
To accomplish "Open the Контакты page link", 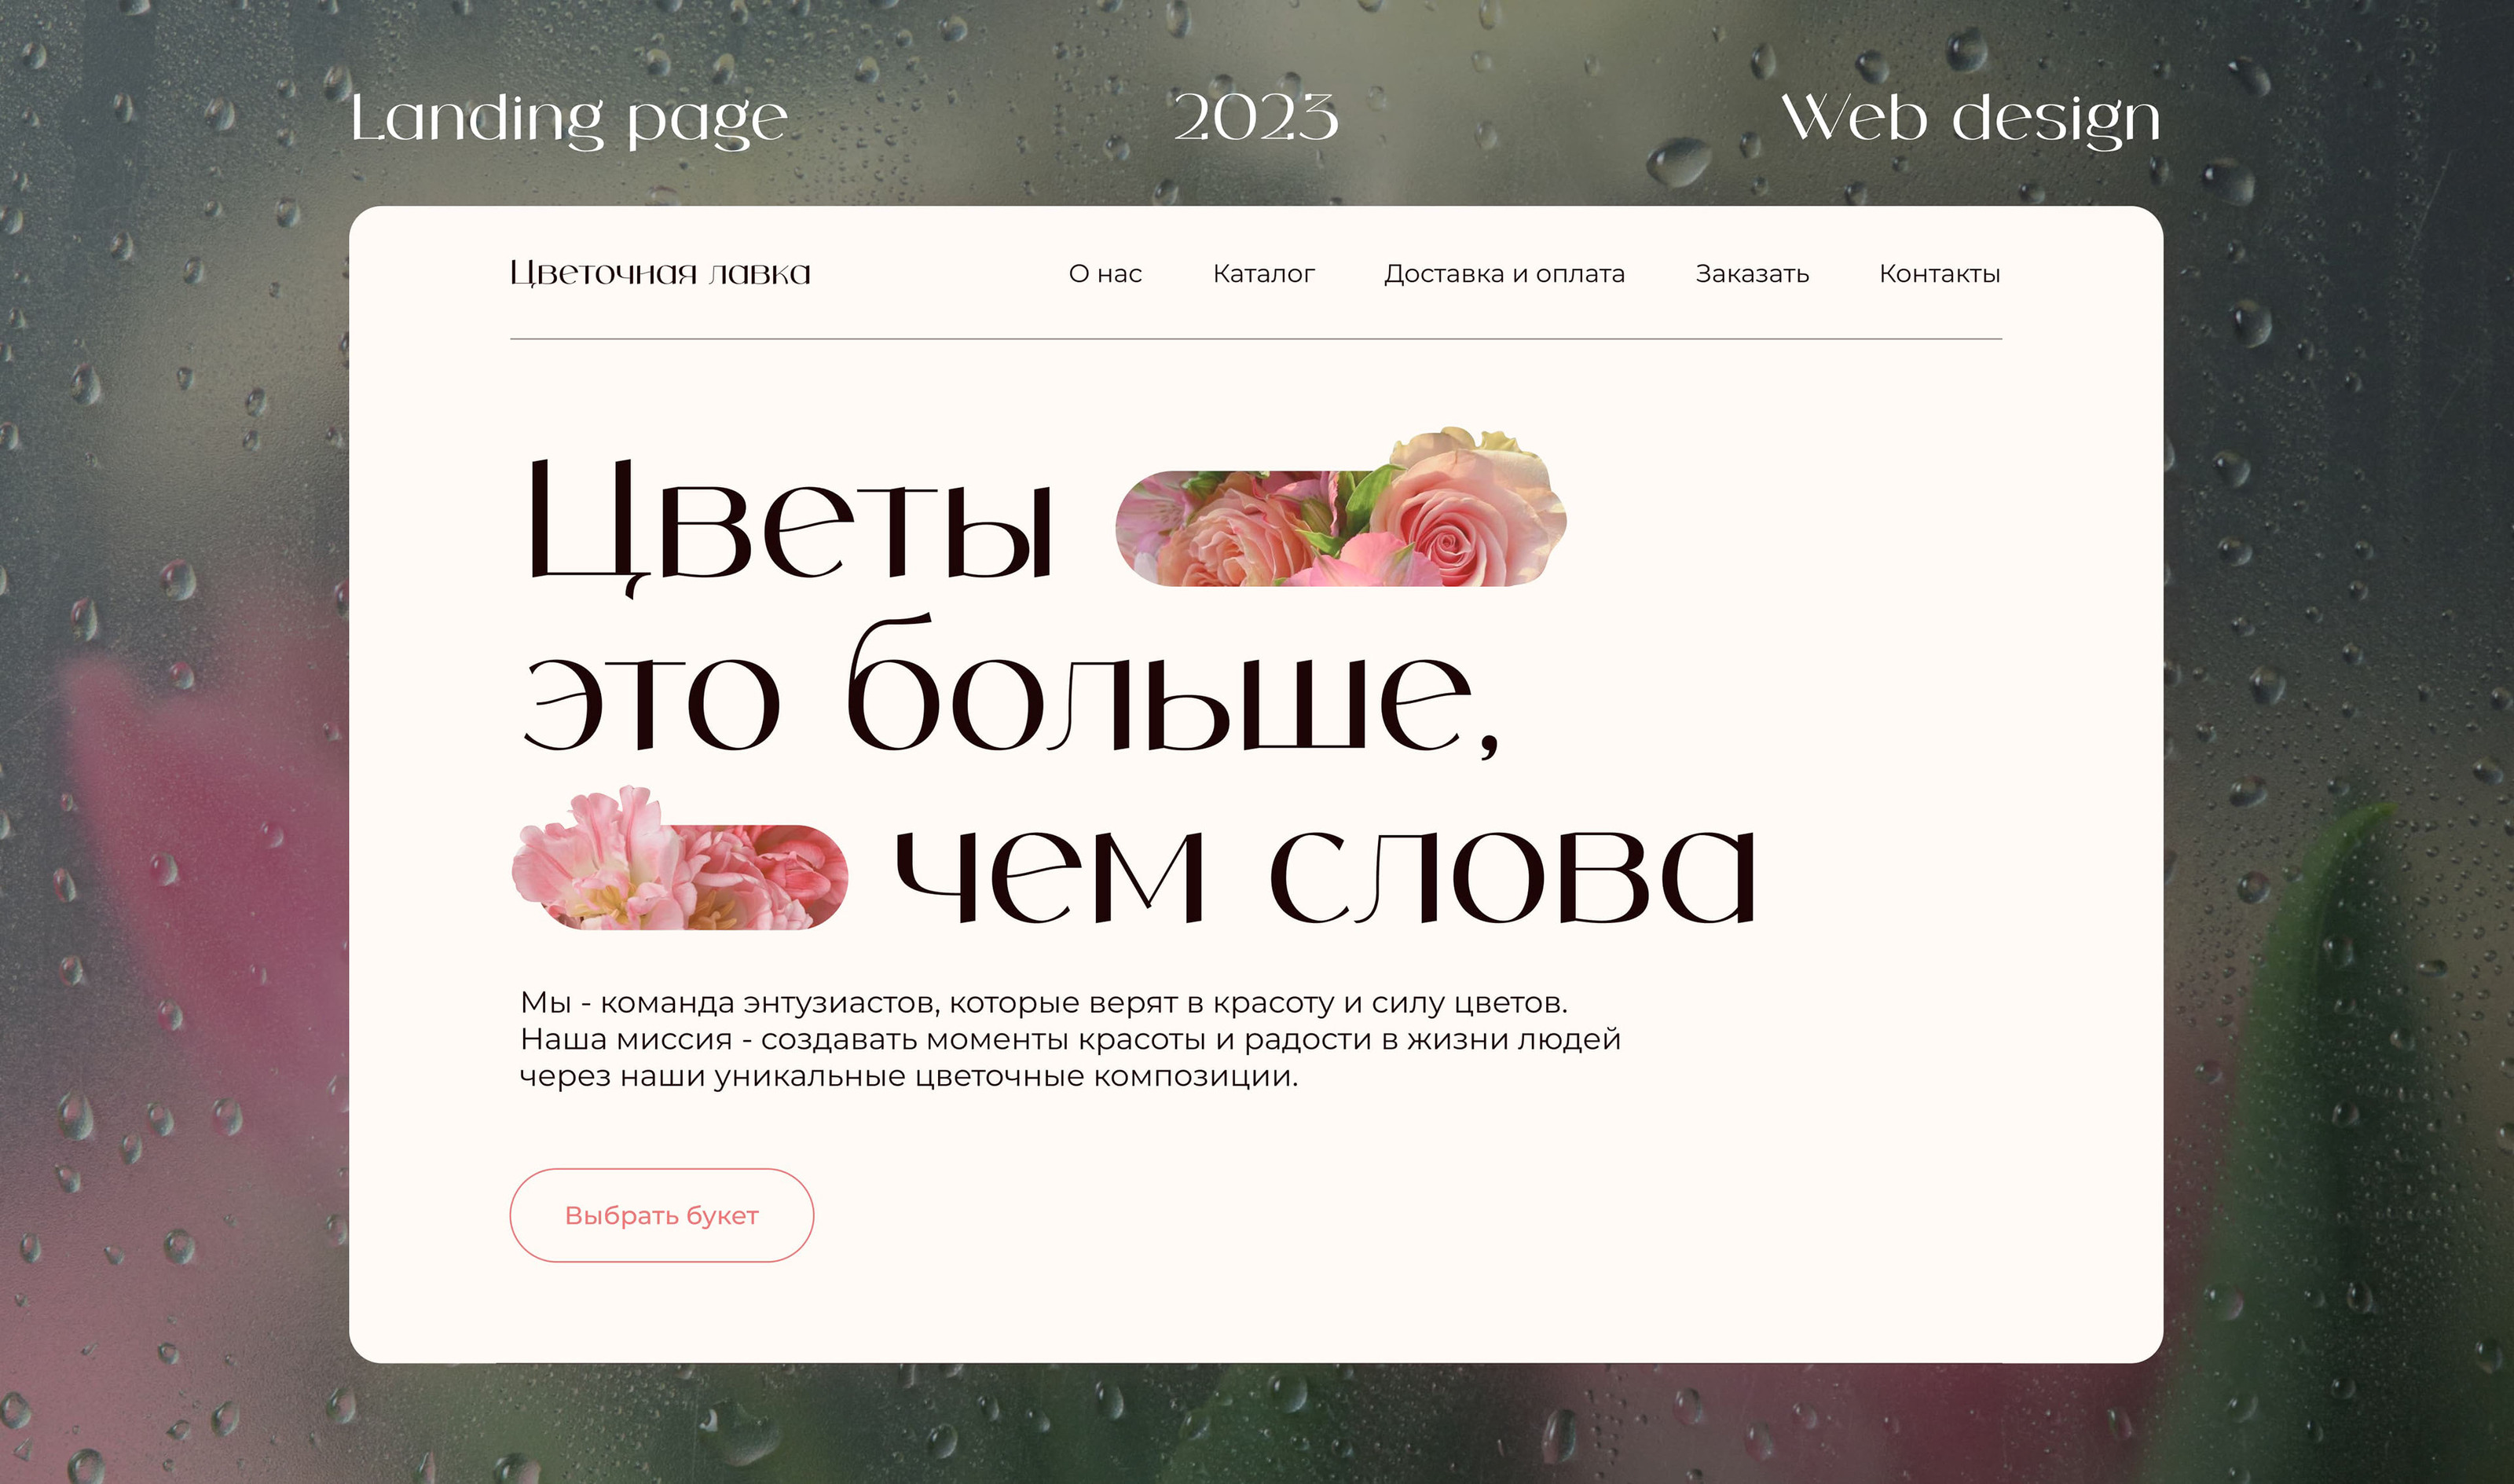I will click(x=1939, y=274).
